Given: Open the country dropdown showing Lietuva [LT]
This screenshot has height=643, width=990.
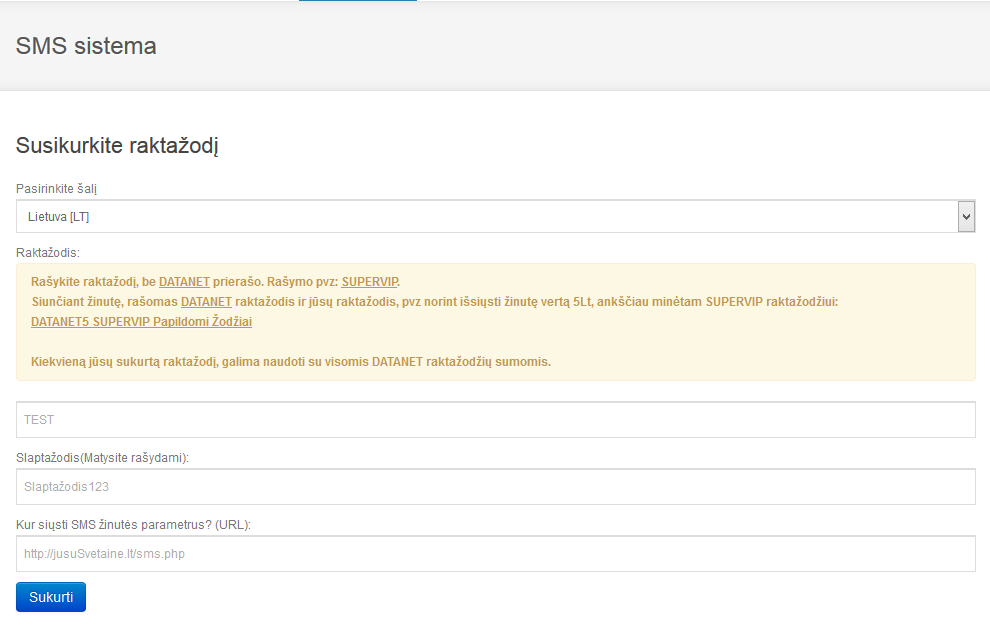Looking at the screenshot, I should (496, 217).
